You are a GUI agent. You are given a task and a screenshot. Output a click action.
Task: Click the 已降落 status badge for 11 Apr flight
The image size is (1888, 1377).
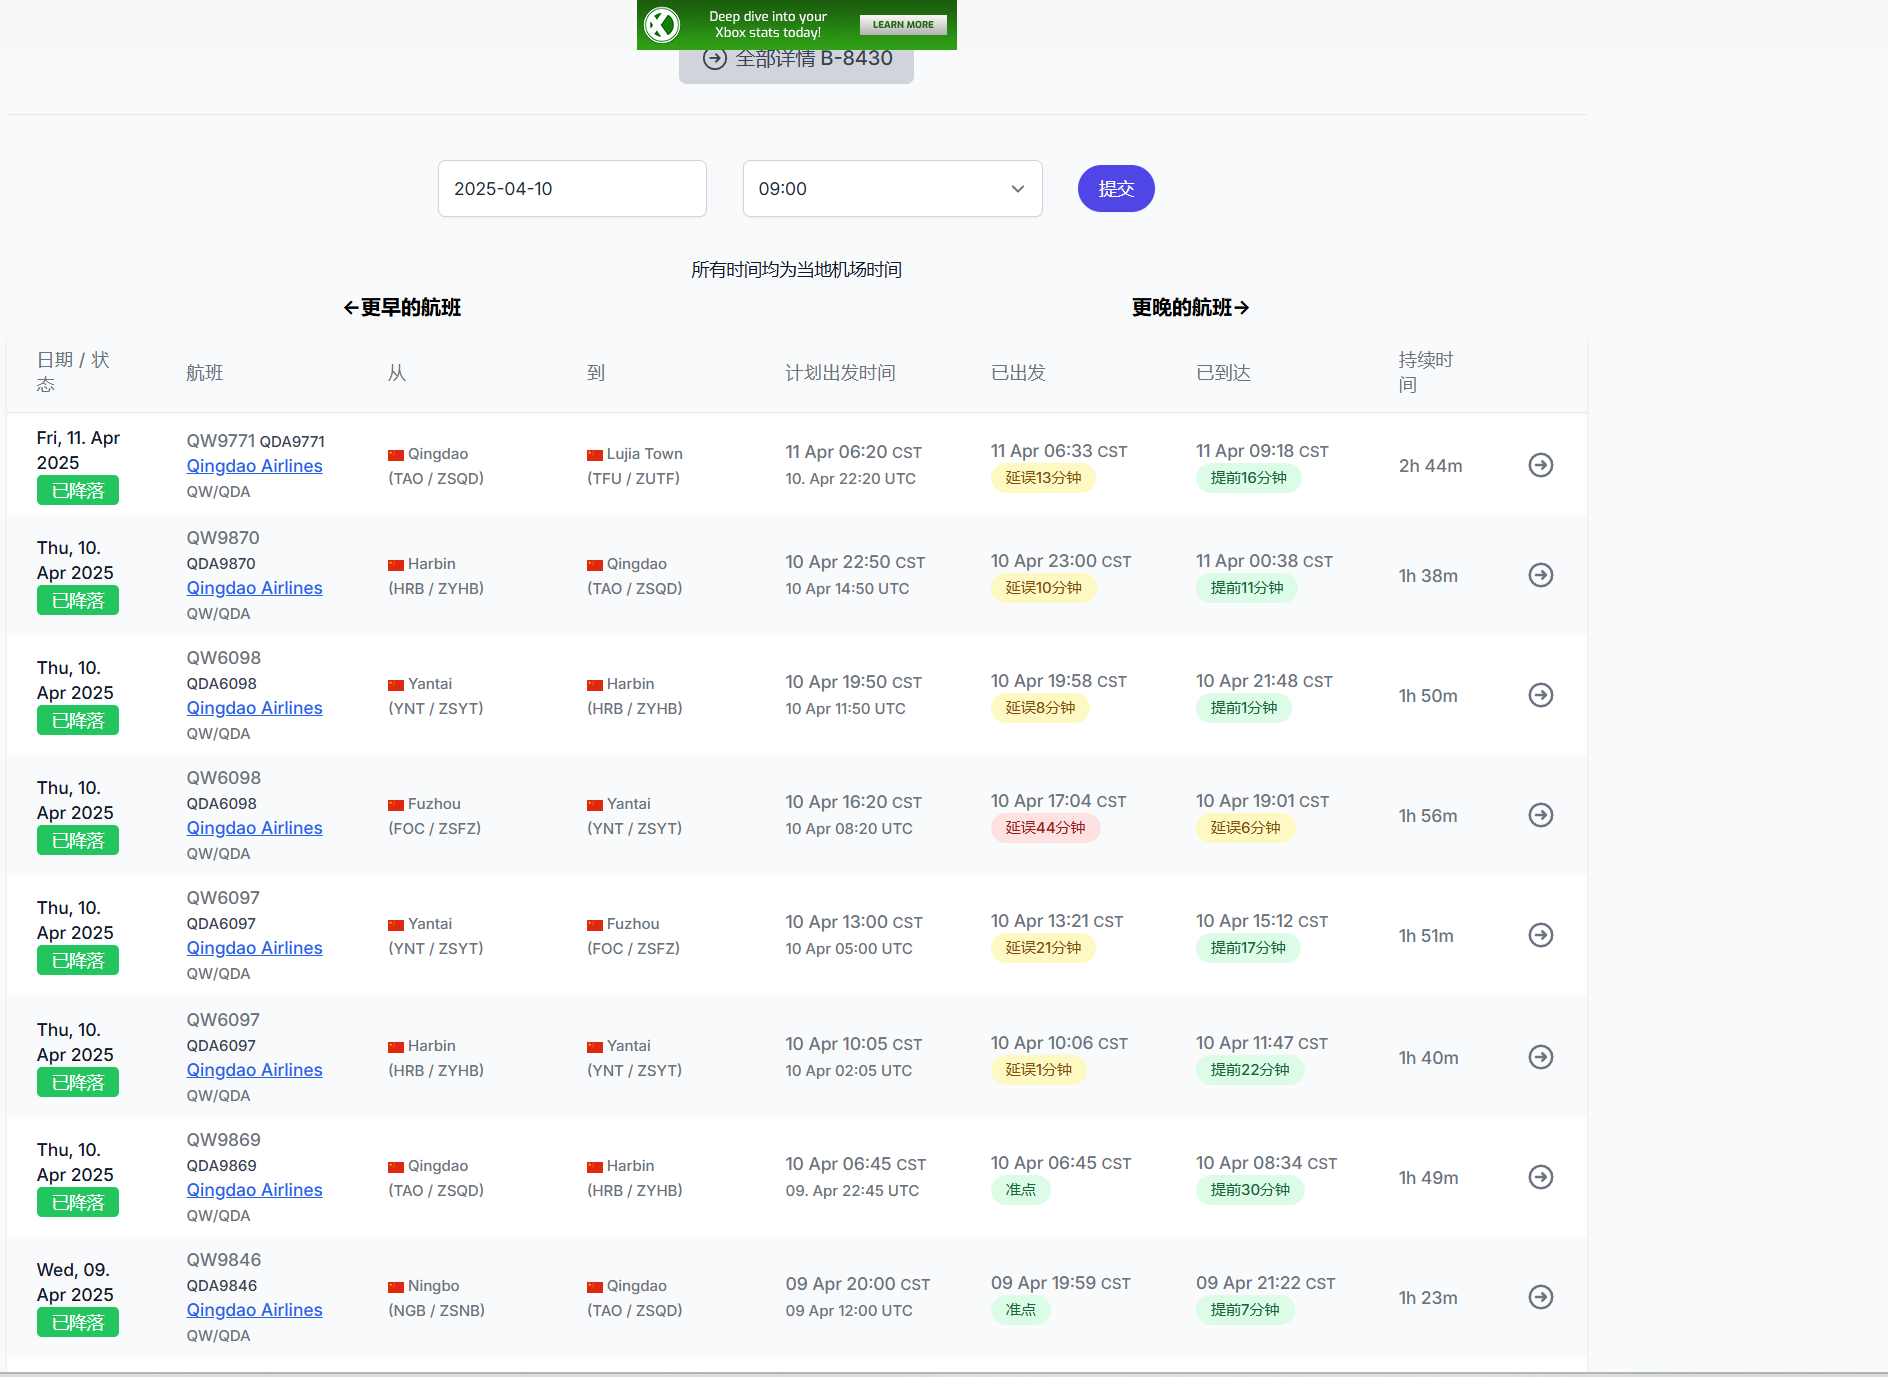pos(78,491)
